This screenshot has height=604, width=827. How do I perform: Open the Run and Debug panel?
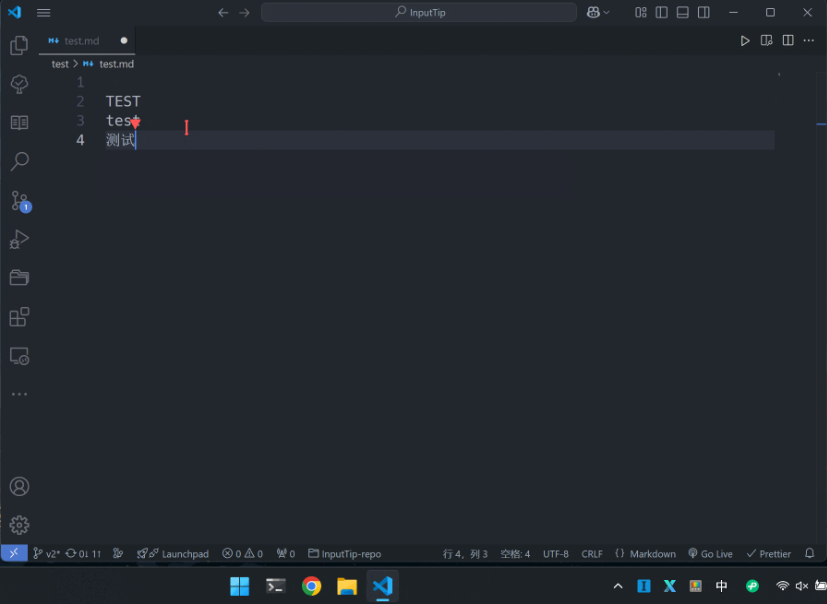(x=20, y=239)
